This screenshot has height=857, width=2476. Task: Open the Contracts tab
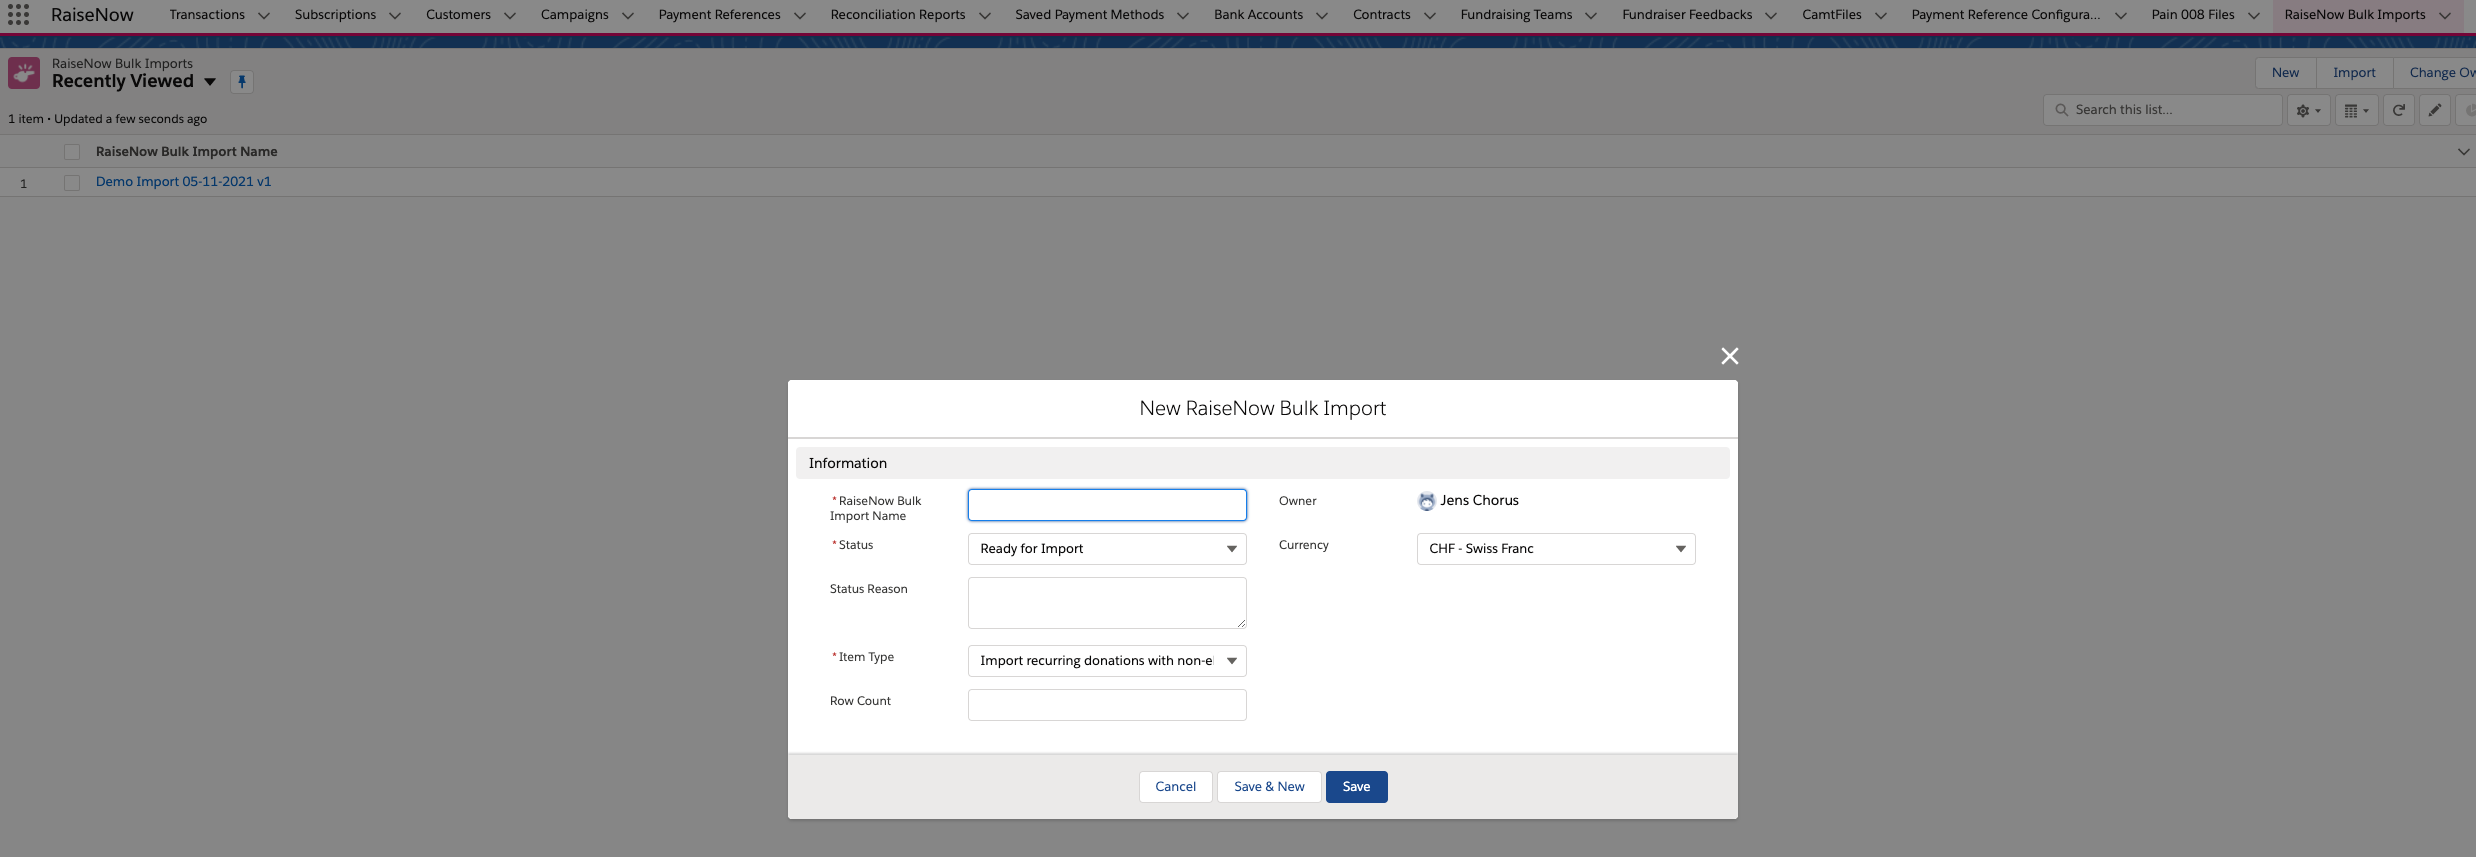pos(1381,15)
